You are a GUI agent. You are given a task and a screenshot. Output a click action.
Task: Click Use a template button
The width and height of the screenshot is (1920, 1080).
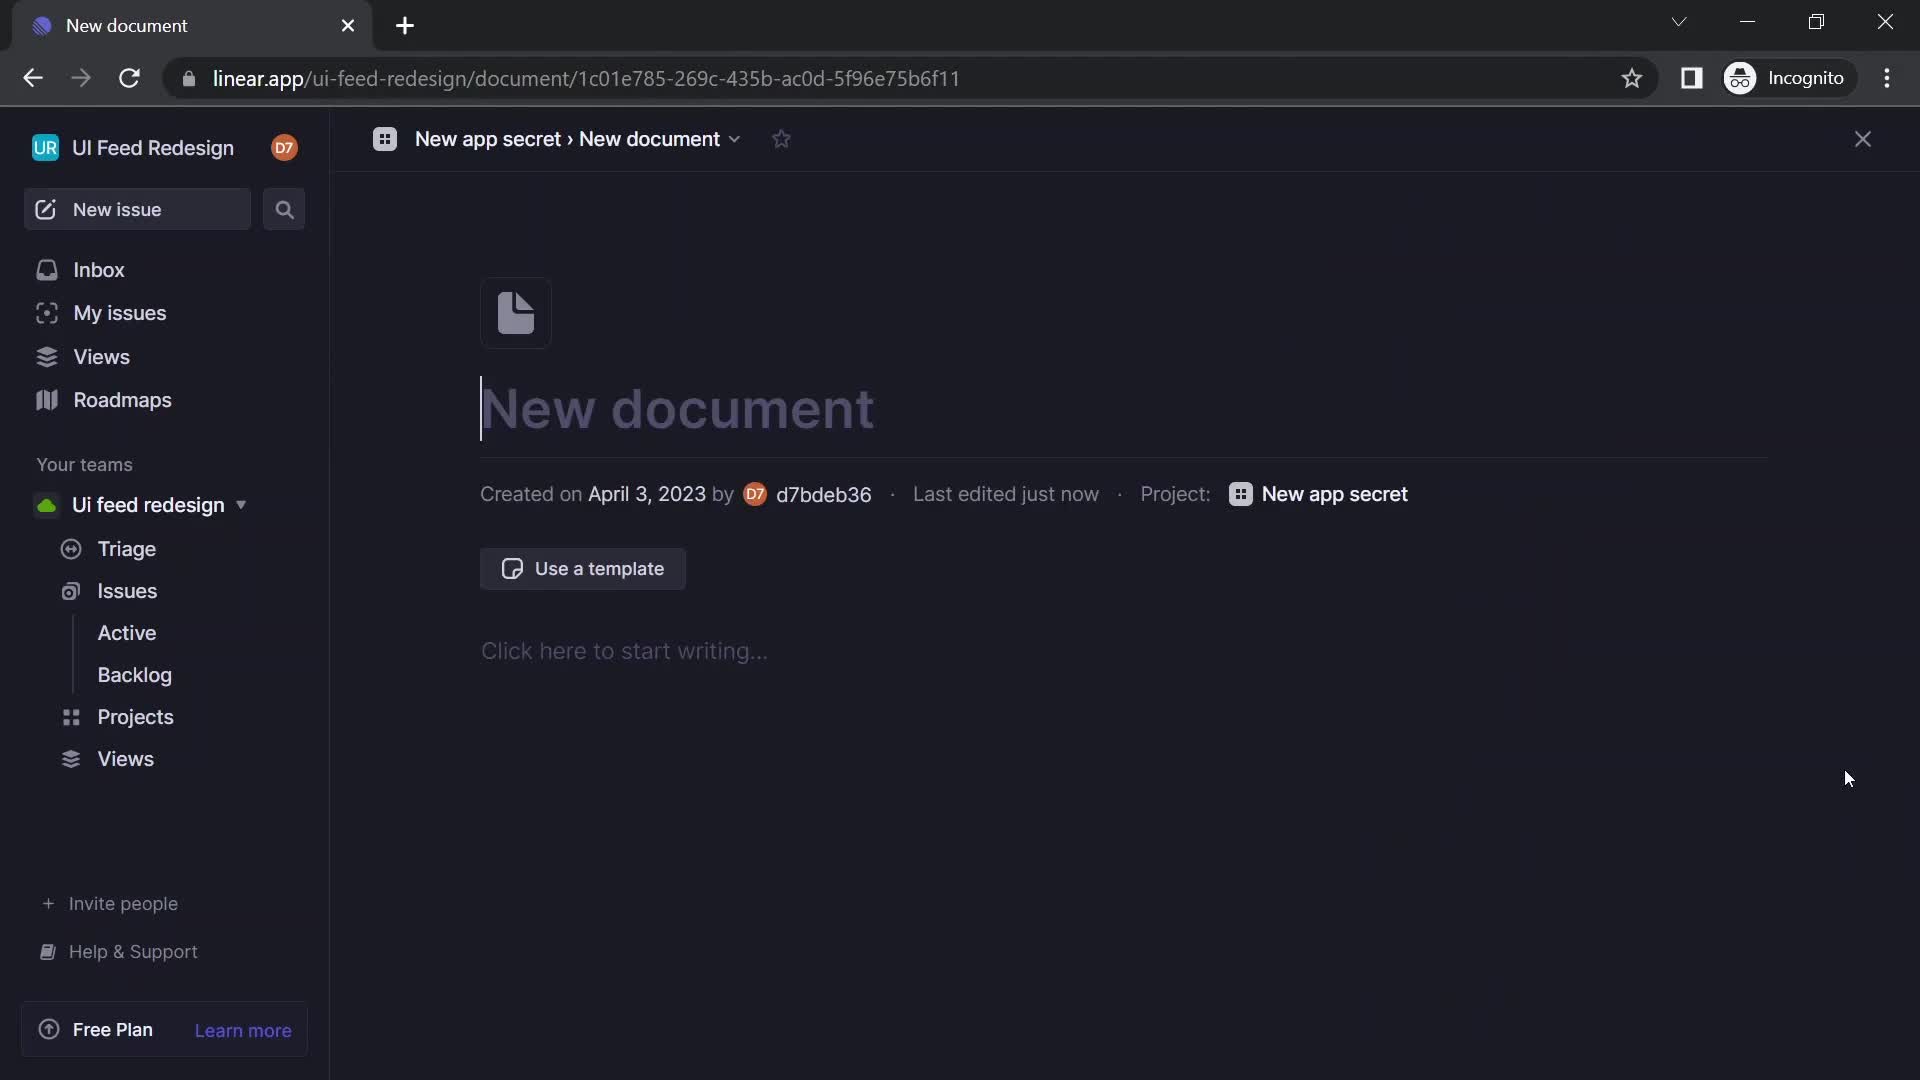[x=583, y=570]
